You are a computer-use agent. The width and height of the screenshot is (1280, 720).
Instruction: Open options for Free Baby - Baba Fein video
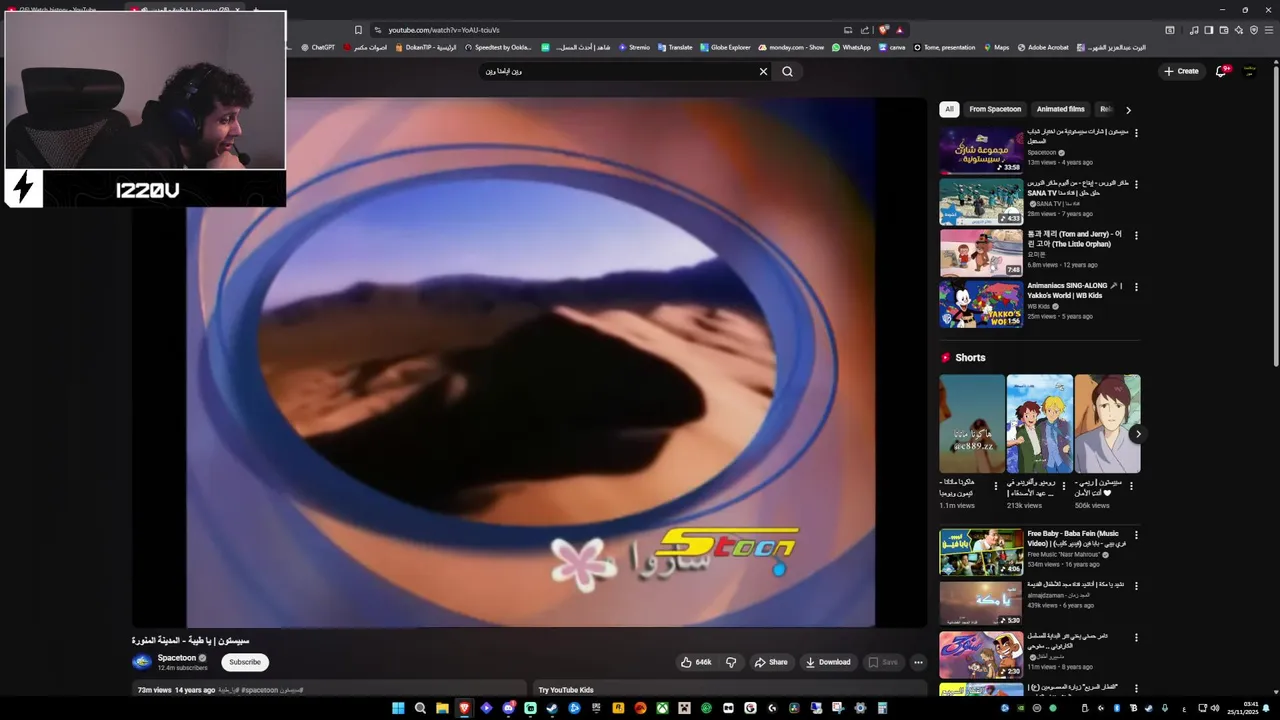pyautogui.click(x=1136, y=535)
